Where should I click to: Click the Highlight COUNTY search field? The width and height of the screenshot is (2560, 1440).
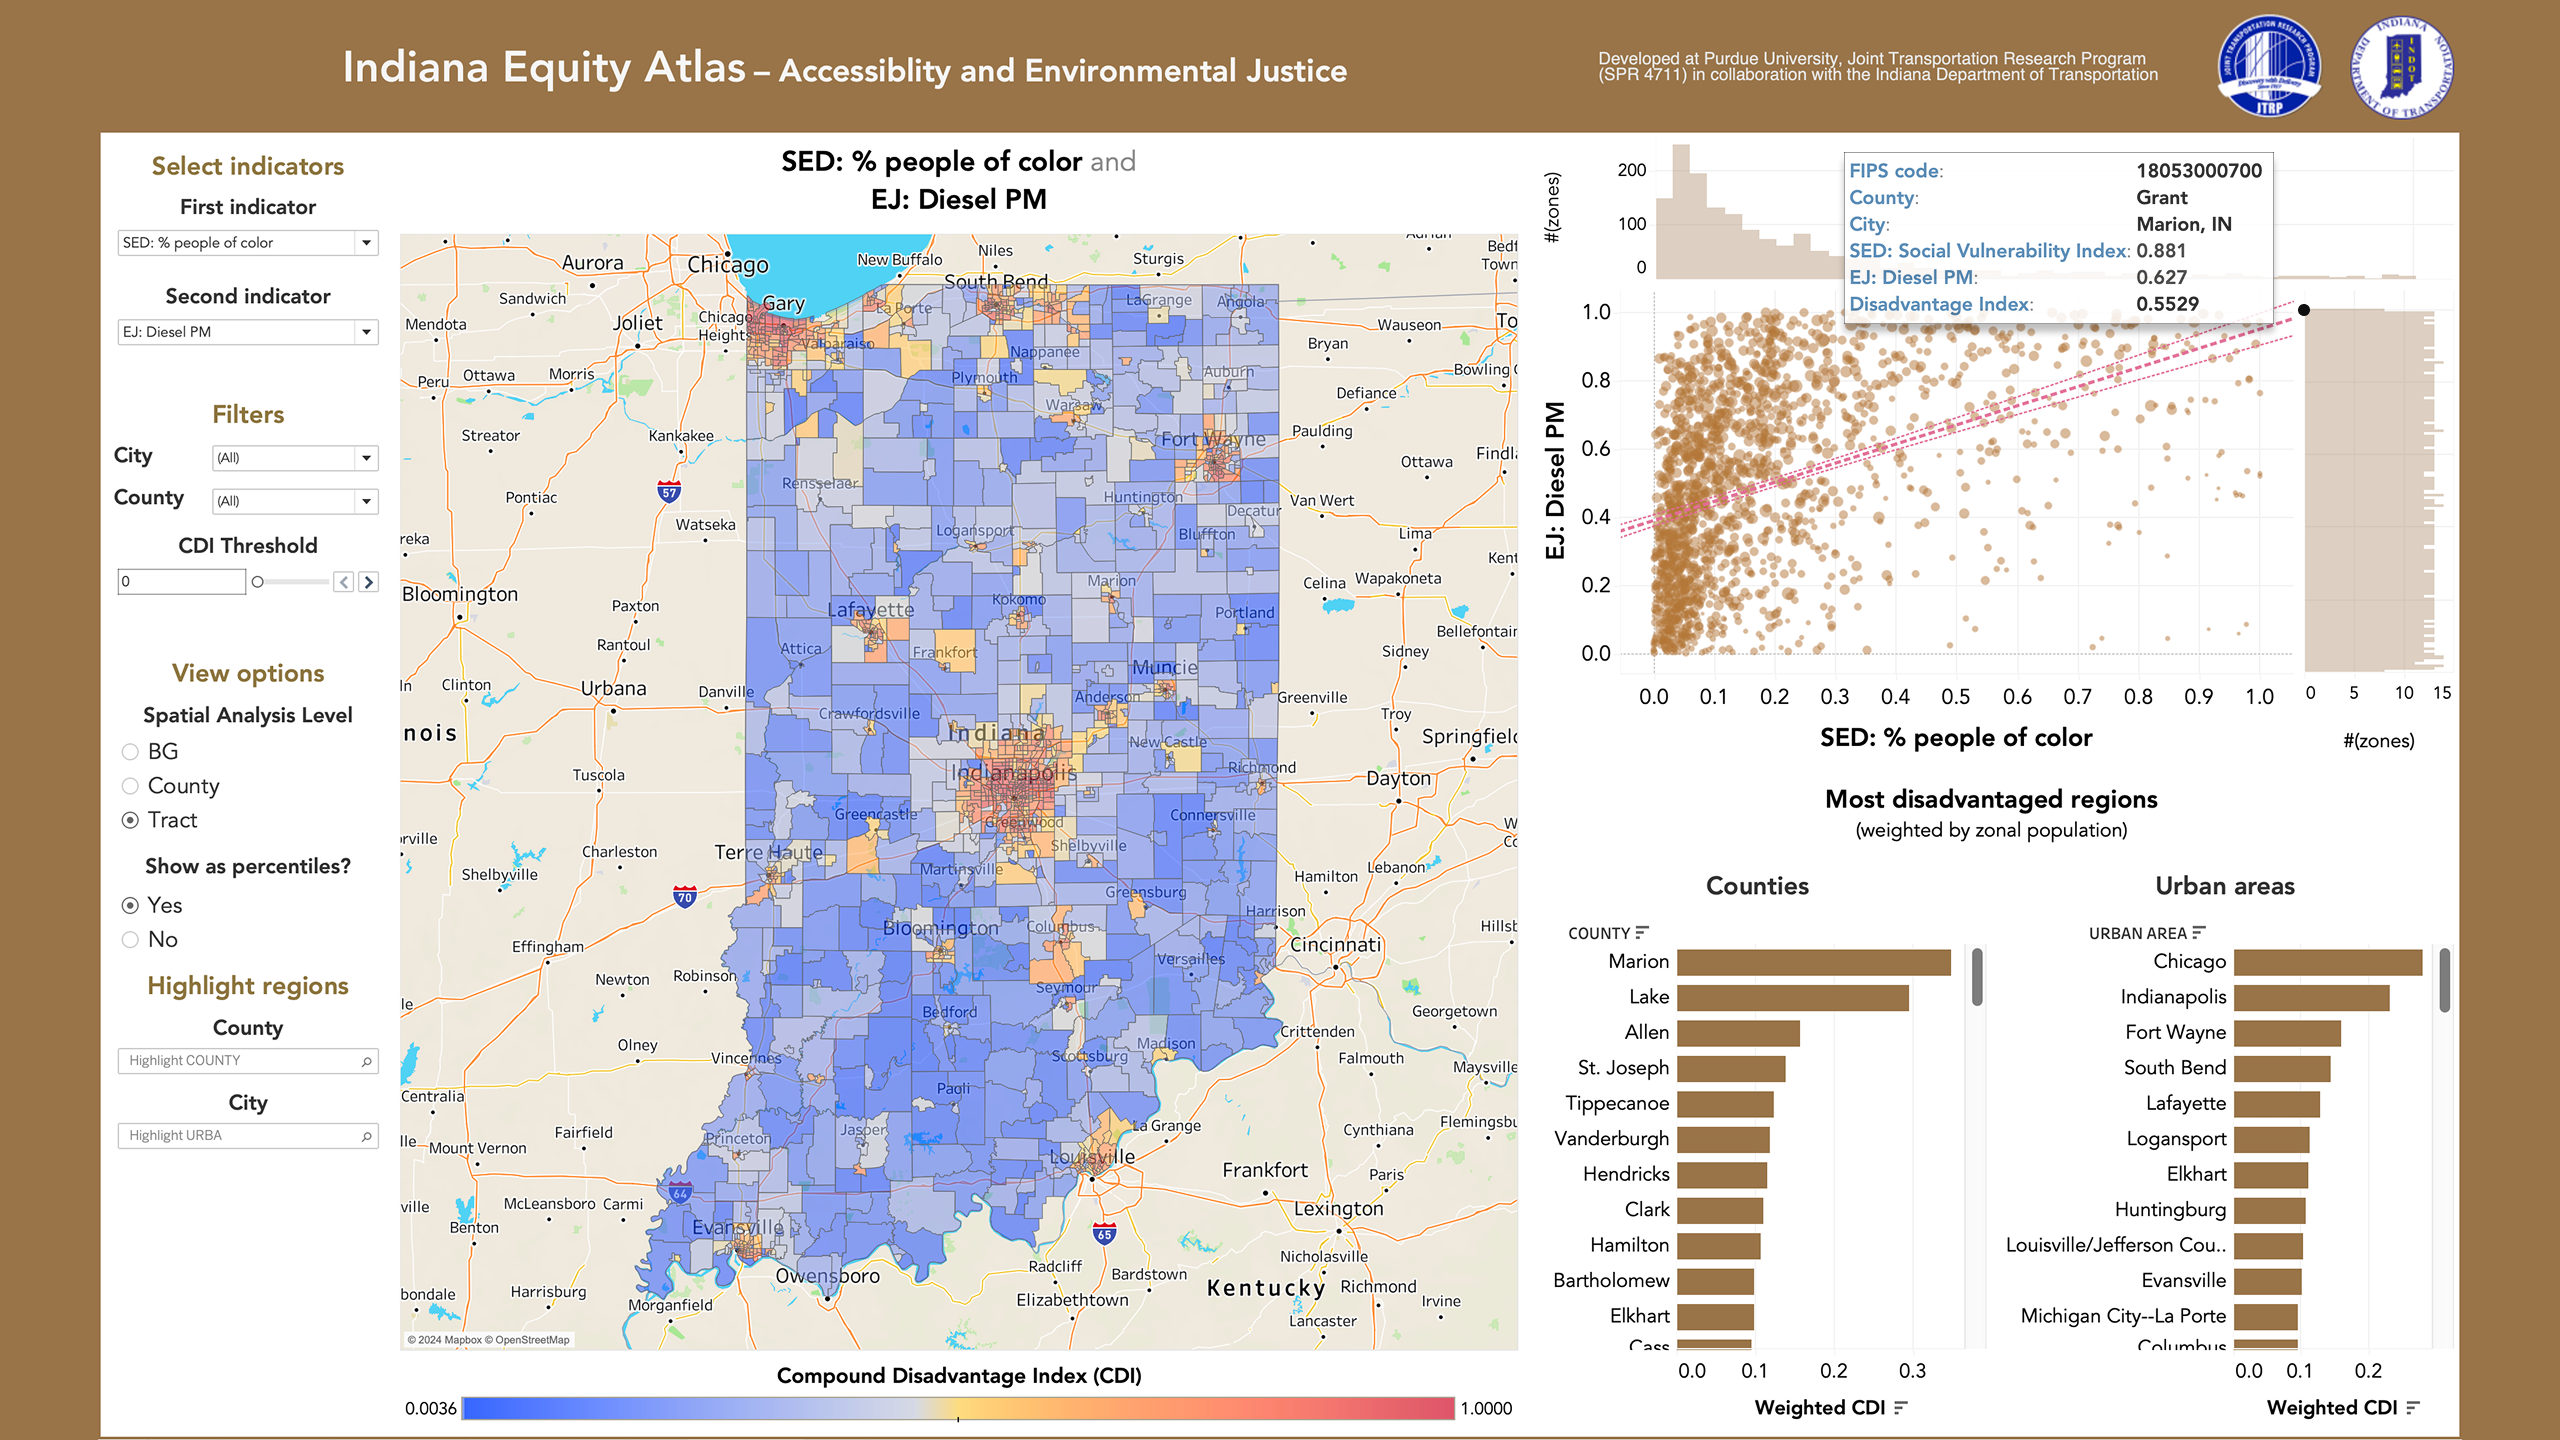(248, 1061)
